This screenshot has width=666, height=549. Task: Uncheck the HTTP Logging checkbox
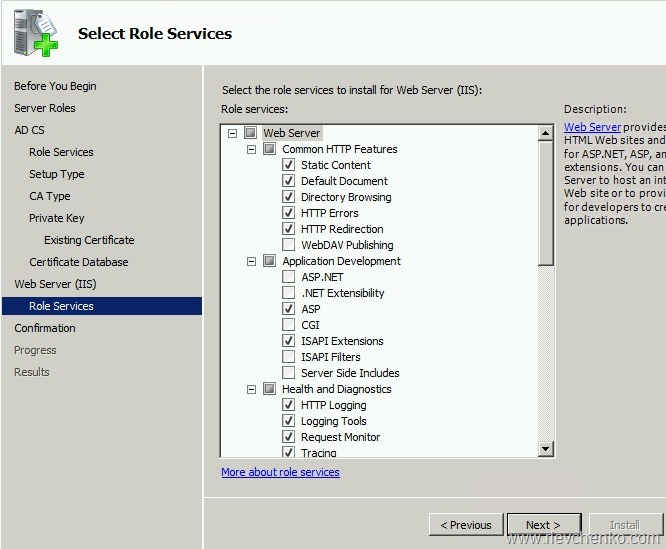pyautogui.click(x=289, y=405)
